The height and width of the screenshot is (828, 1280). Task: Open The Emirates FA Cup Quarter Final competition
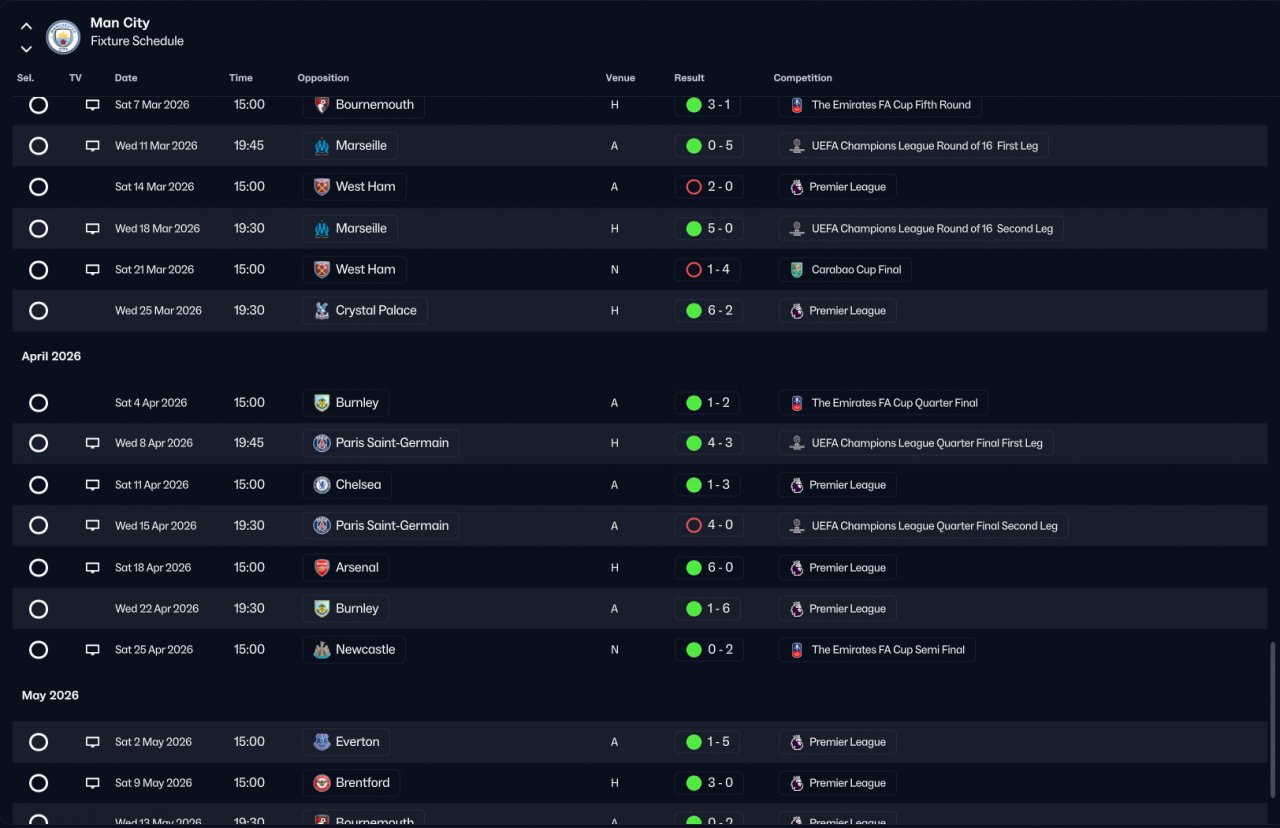[x=884, y=403]
